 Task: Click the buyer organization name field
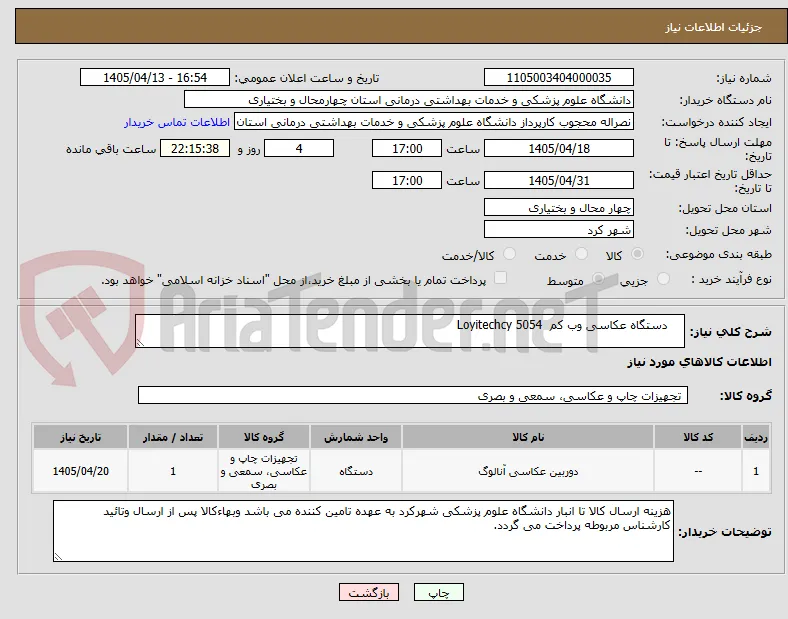tap(409, 99)
